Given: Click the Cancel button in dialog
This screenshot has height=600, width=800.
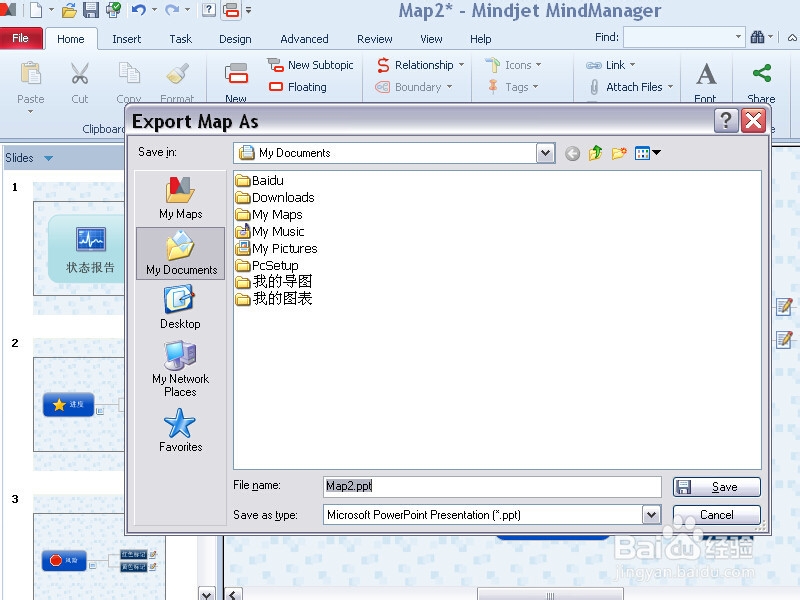Looking at the screenshot, I should [x=716, y=515].
